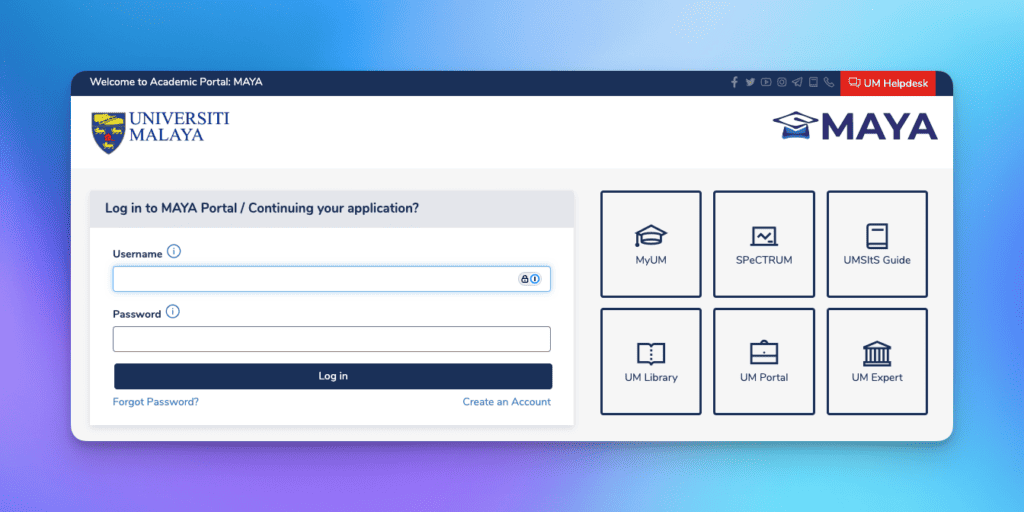
Task: Click 'Welcome to Academic Portal: MAYA' text
Action: [x=176, y=82]
